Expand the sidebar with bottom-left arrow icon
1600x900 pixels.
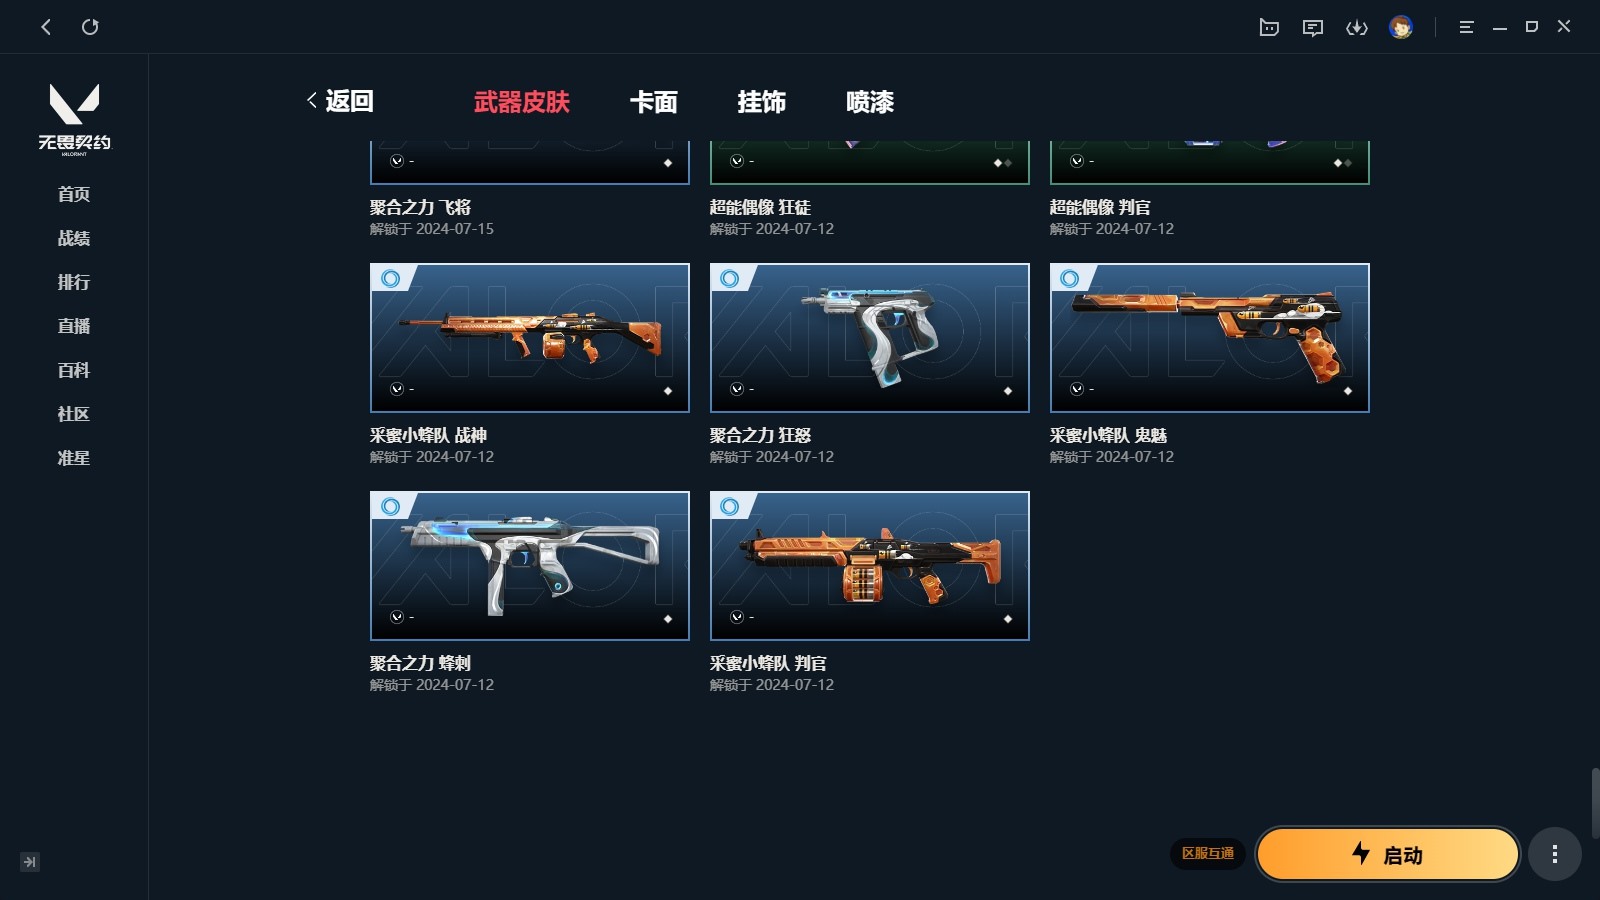(x=30, y=862)
